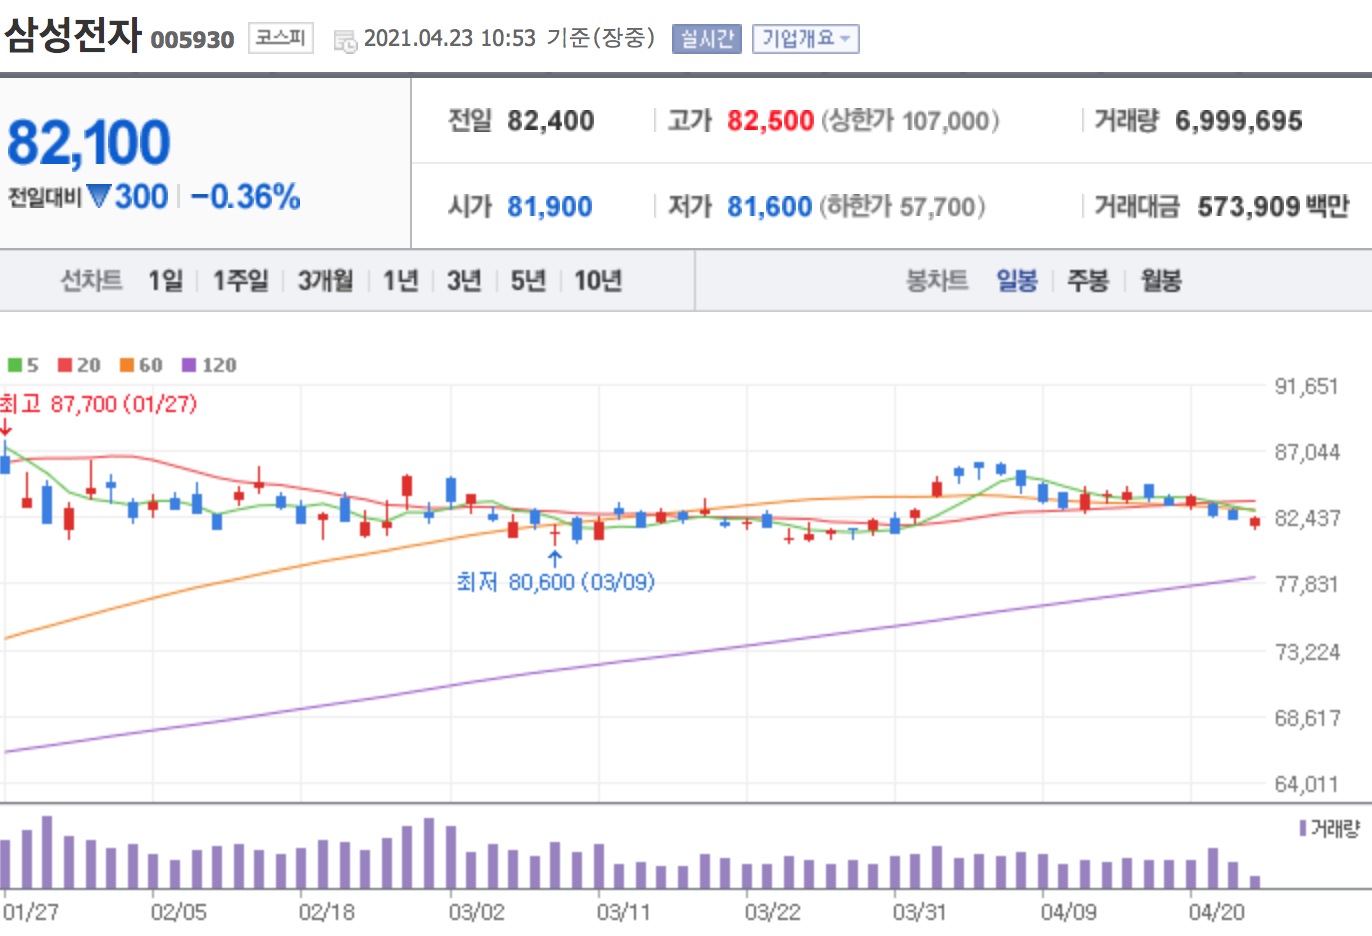Select the 10년 line chart tab

[x=598, y=281]
